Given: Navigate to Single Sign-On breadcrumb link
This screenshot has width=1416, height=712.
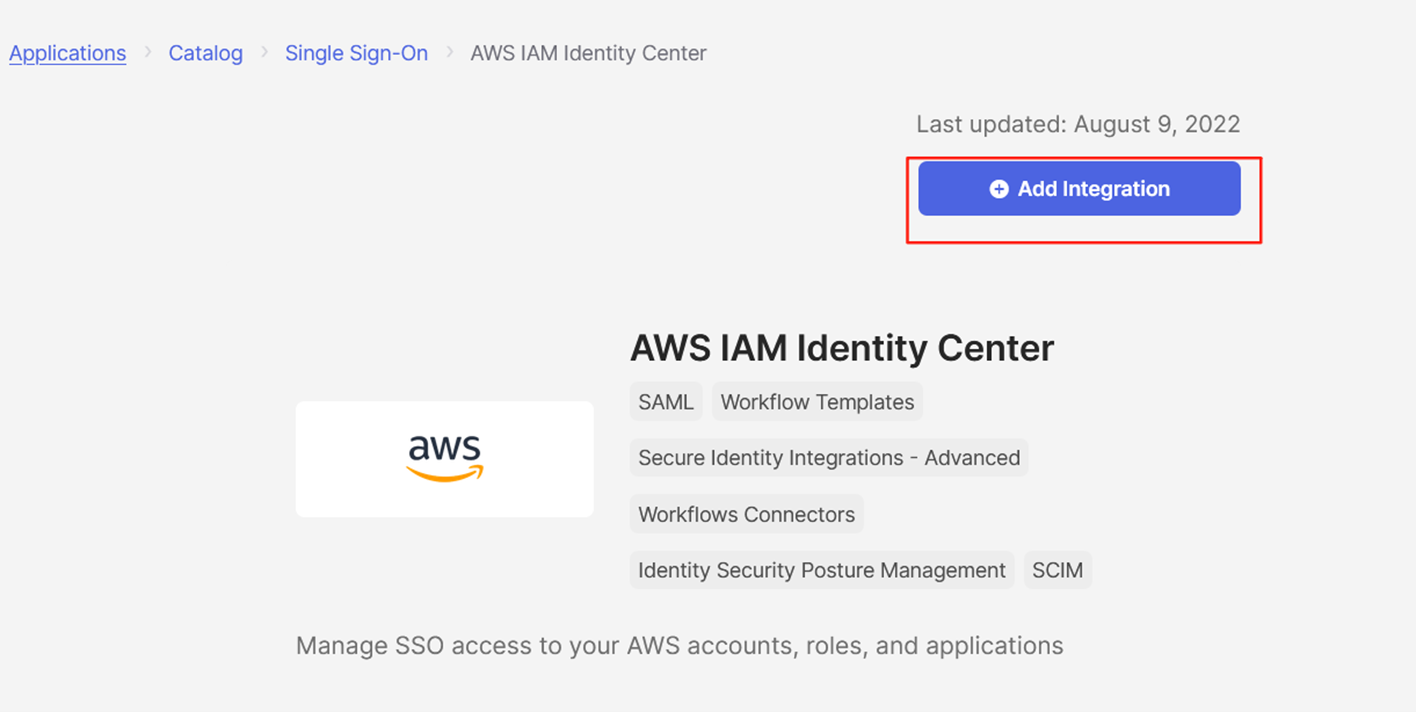Looking at the screenshot, I should [356, 53].
